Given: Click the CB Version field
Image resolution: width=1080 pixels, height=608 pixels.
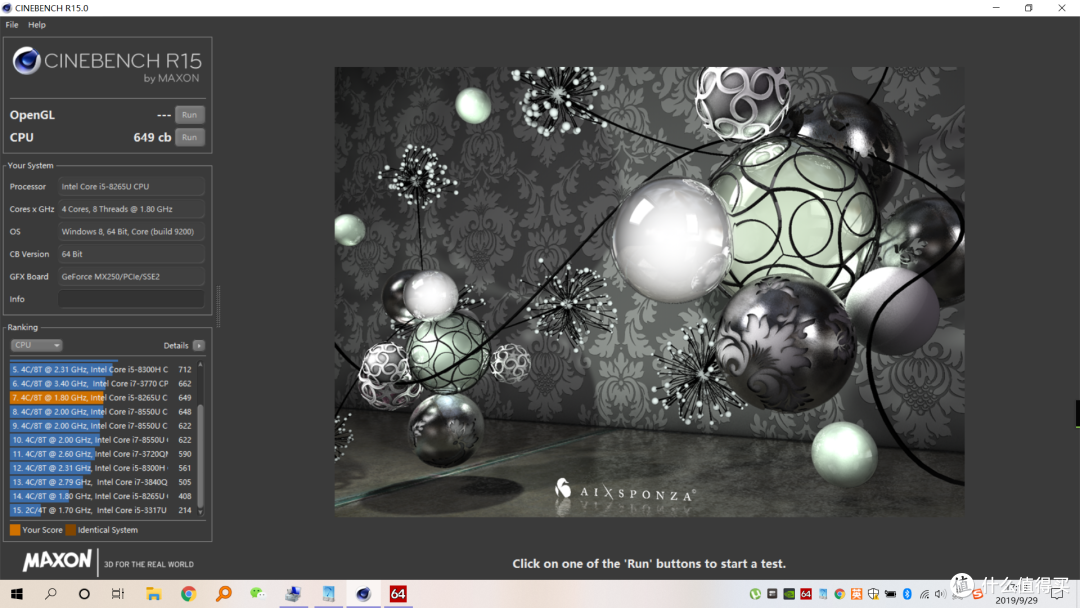Looking at the screenshot, I should coord(131,254).
